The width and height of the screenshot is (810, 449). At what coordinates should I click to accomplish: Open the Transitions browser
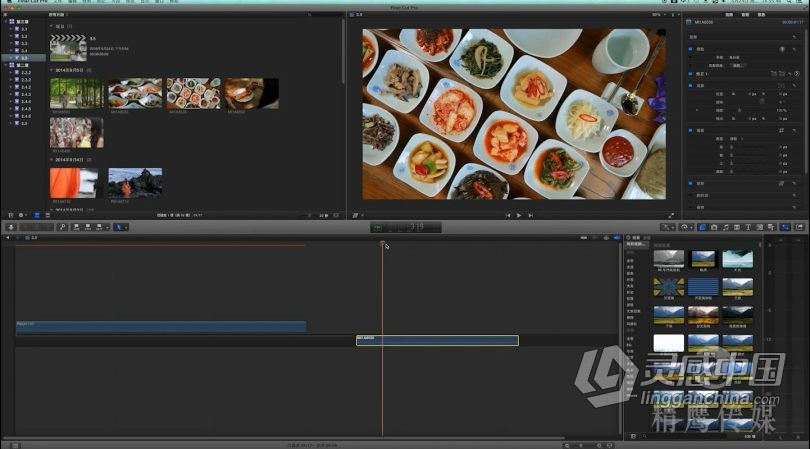(x=737, y=227)
